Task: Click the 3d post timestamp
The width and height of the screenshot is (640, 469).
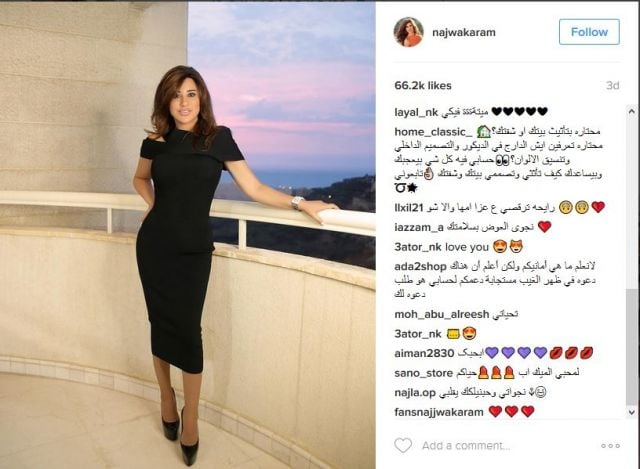Action: coord(613,86)
